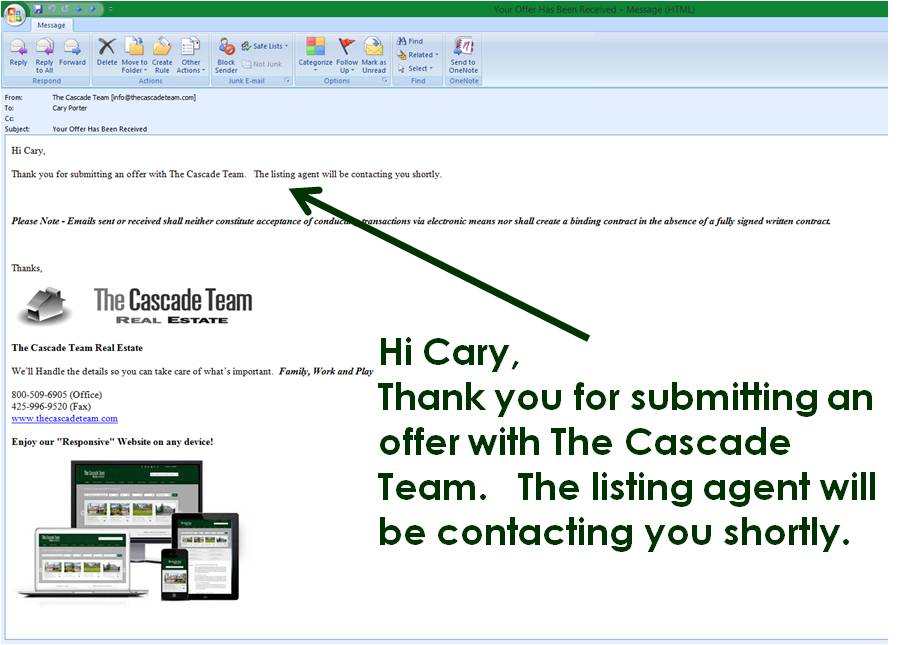Screen dimensions: 914x645
Task: Click the Save icon in quick access toolbar
Action: (x=37, y=9)
